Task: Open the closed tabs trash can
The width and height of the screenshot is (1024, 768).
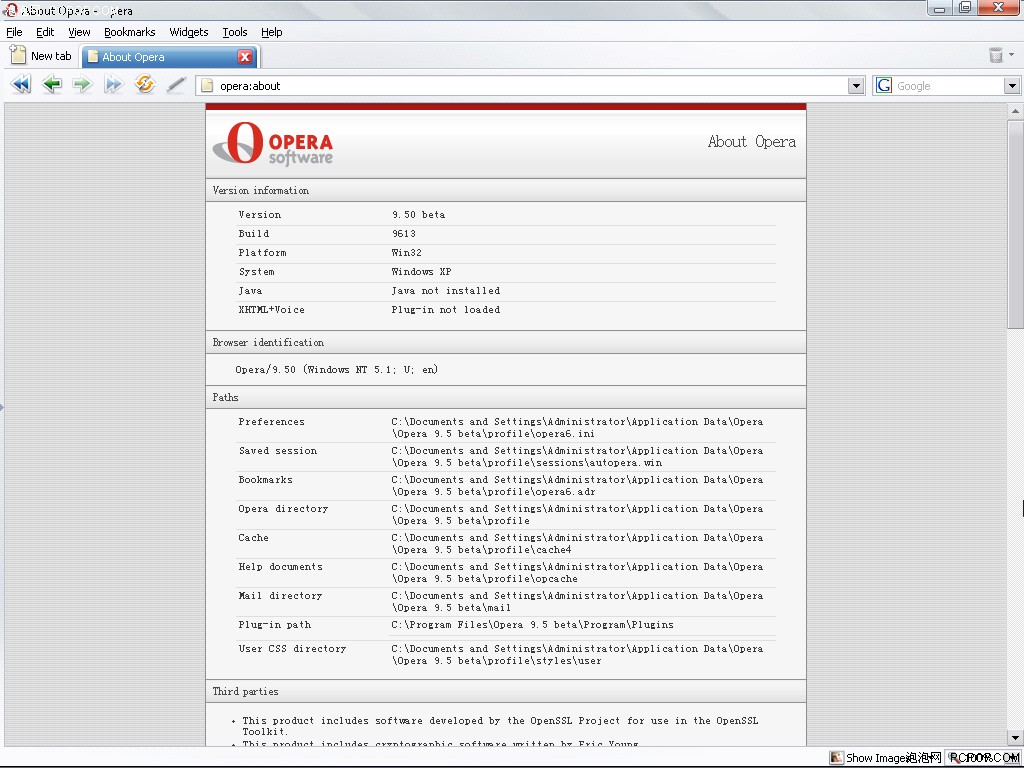Action: 995,55
